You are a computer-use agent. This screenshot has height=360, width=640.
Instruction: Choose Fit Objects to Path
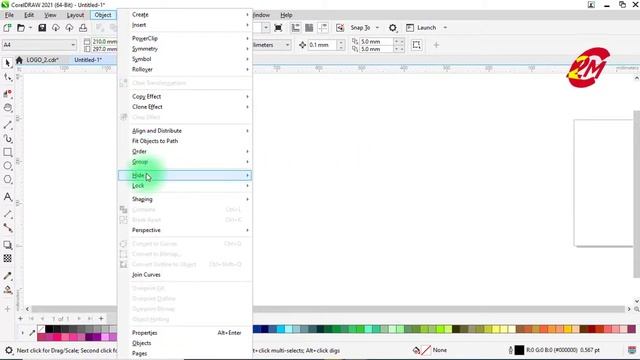click(x=185, y=141)
